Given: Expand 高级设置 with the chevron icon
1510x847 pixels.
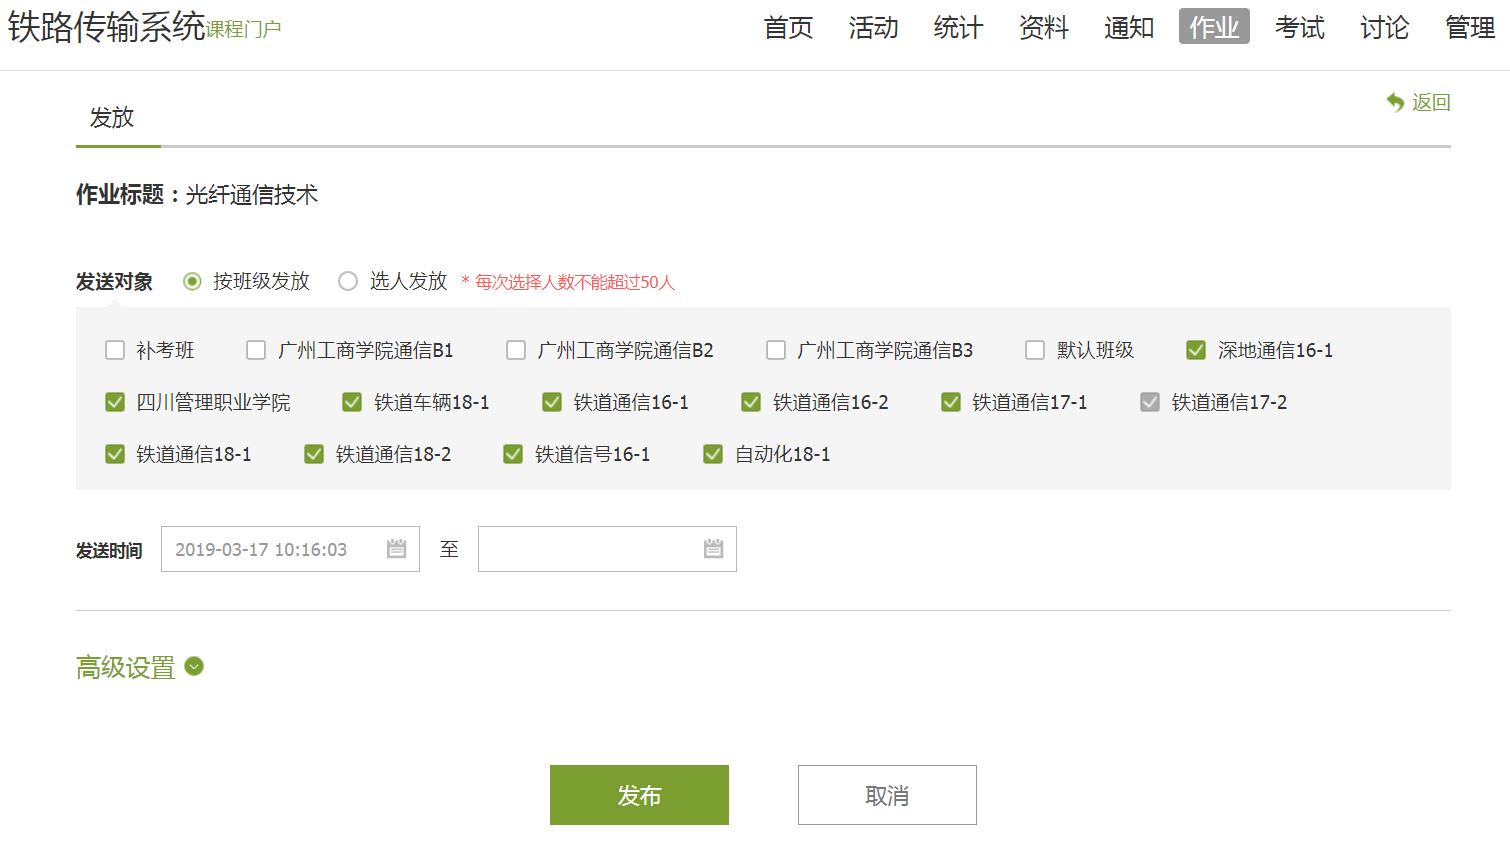Looking at the screenshot, I should coord(194,666).
